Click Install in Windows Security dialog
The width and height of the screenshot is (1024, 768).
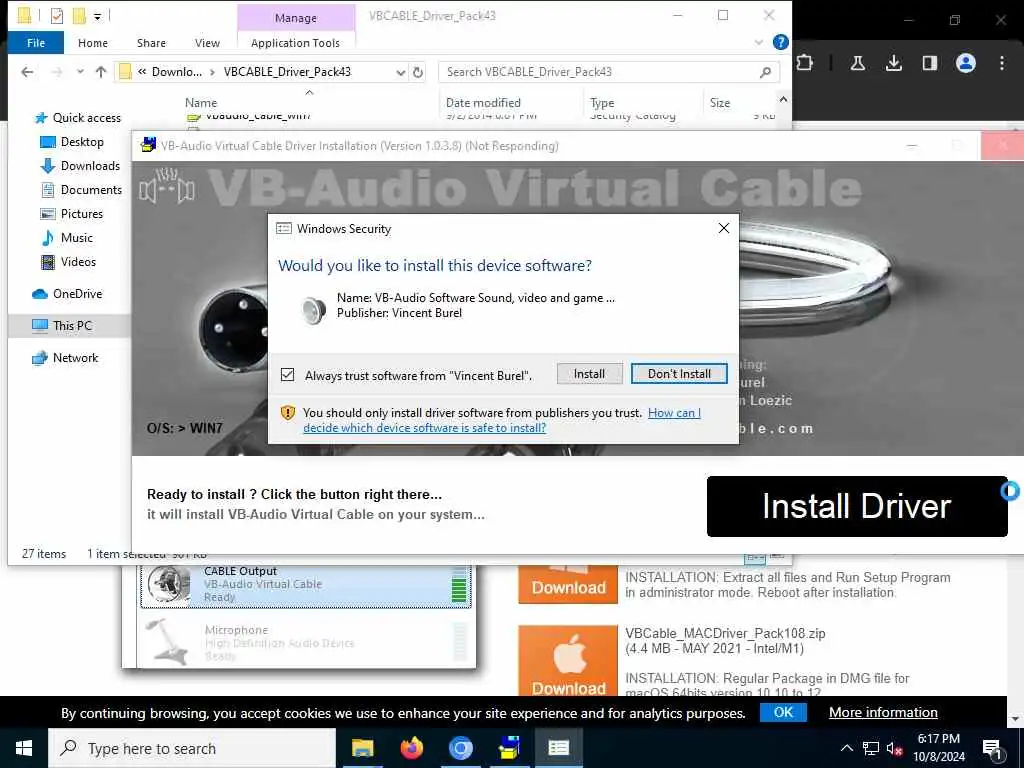589,374
